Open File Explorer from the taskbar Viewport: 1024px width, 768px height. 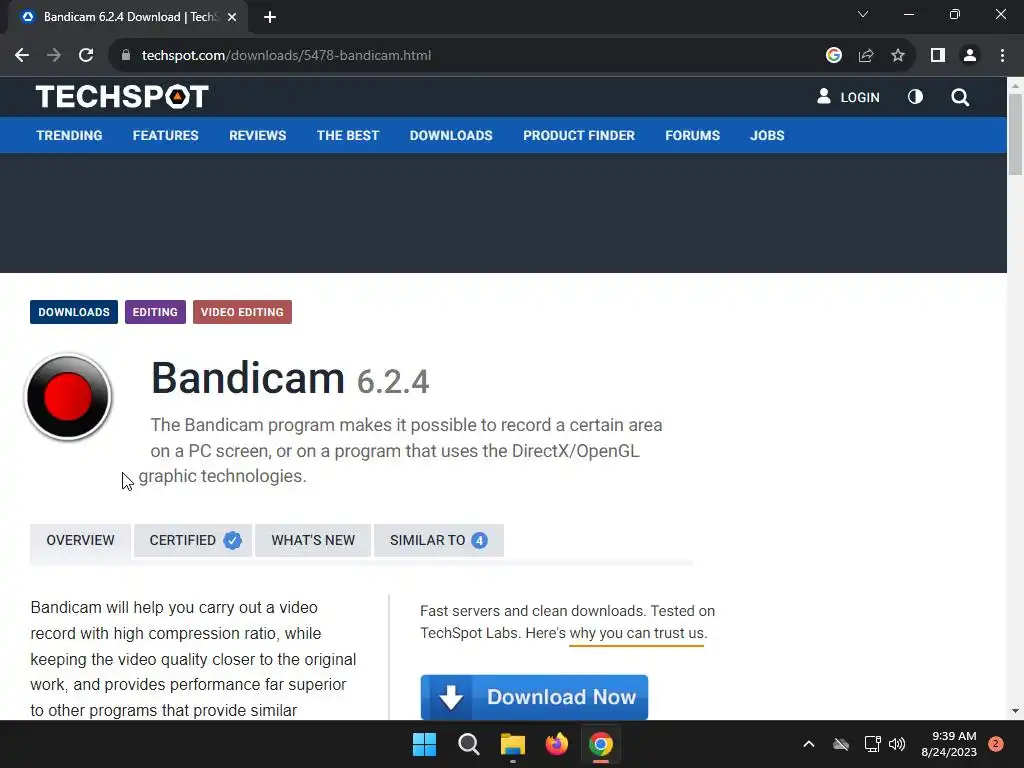click(513, 744)
